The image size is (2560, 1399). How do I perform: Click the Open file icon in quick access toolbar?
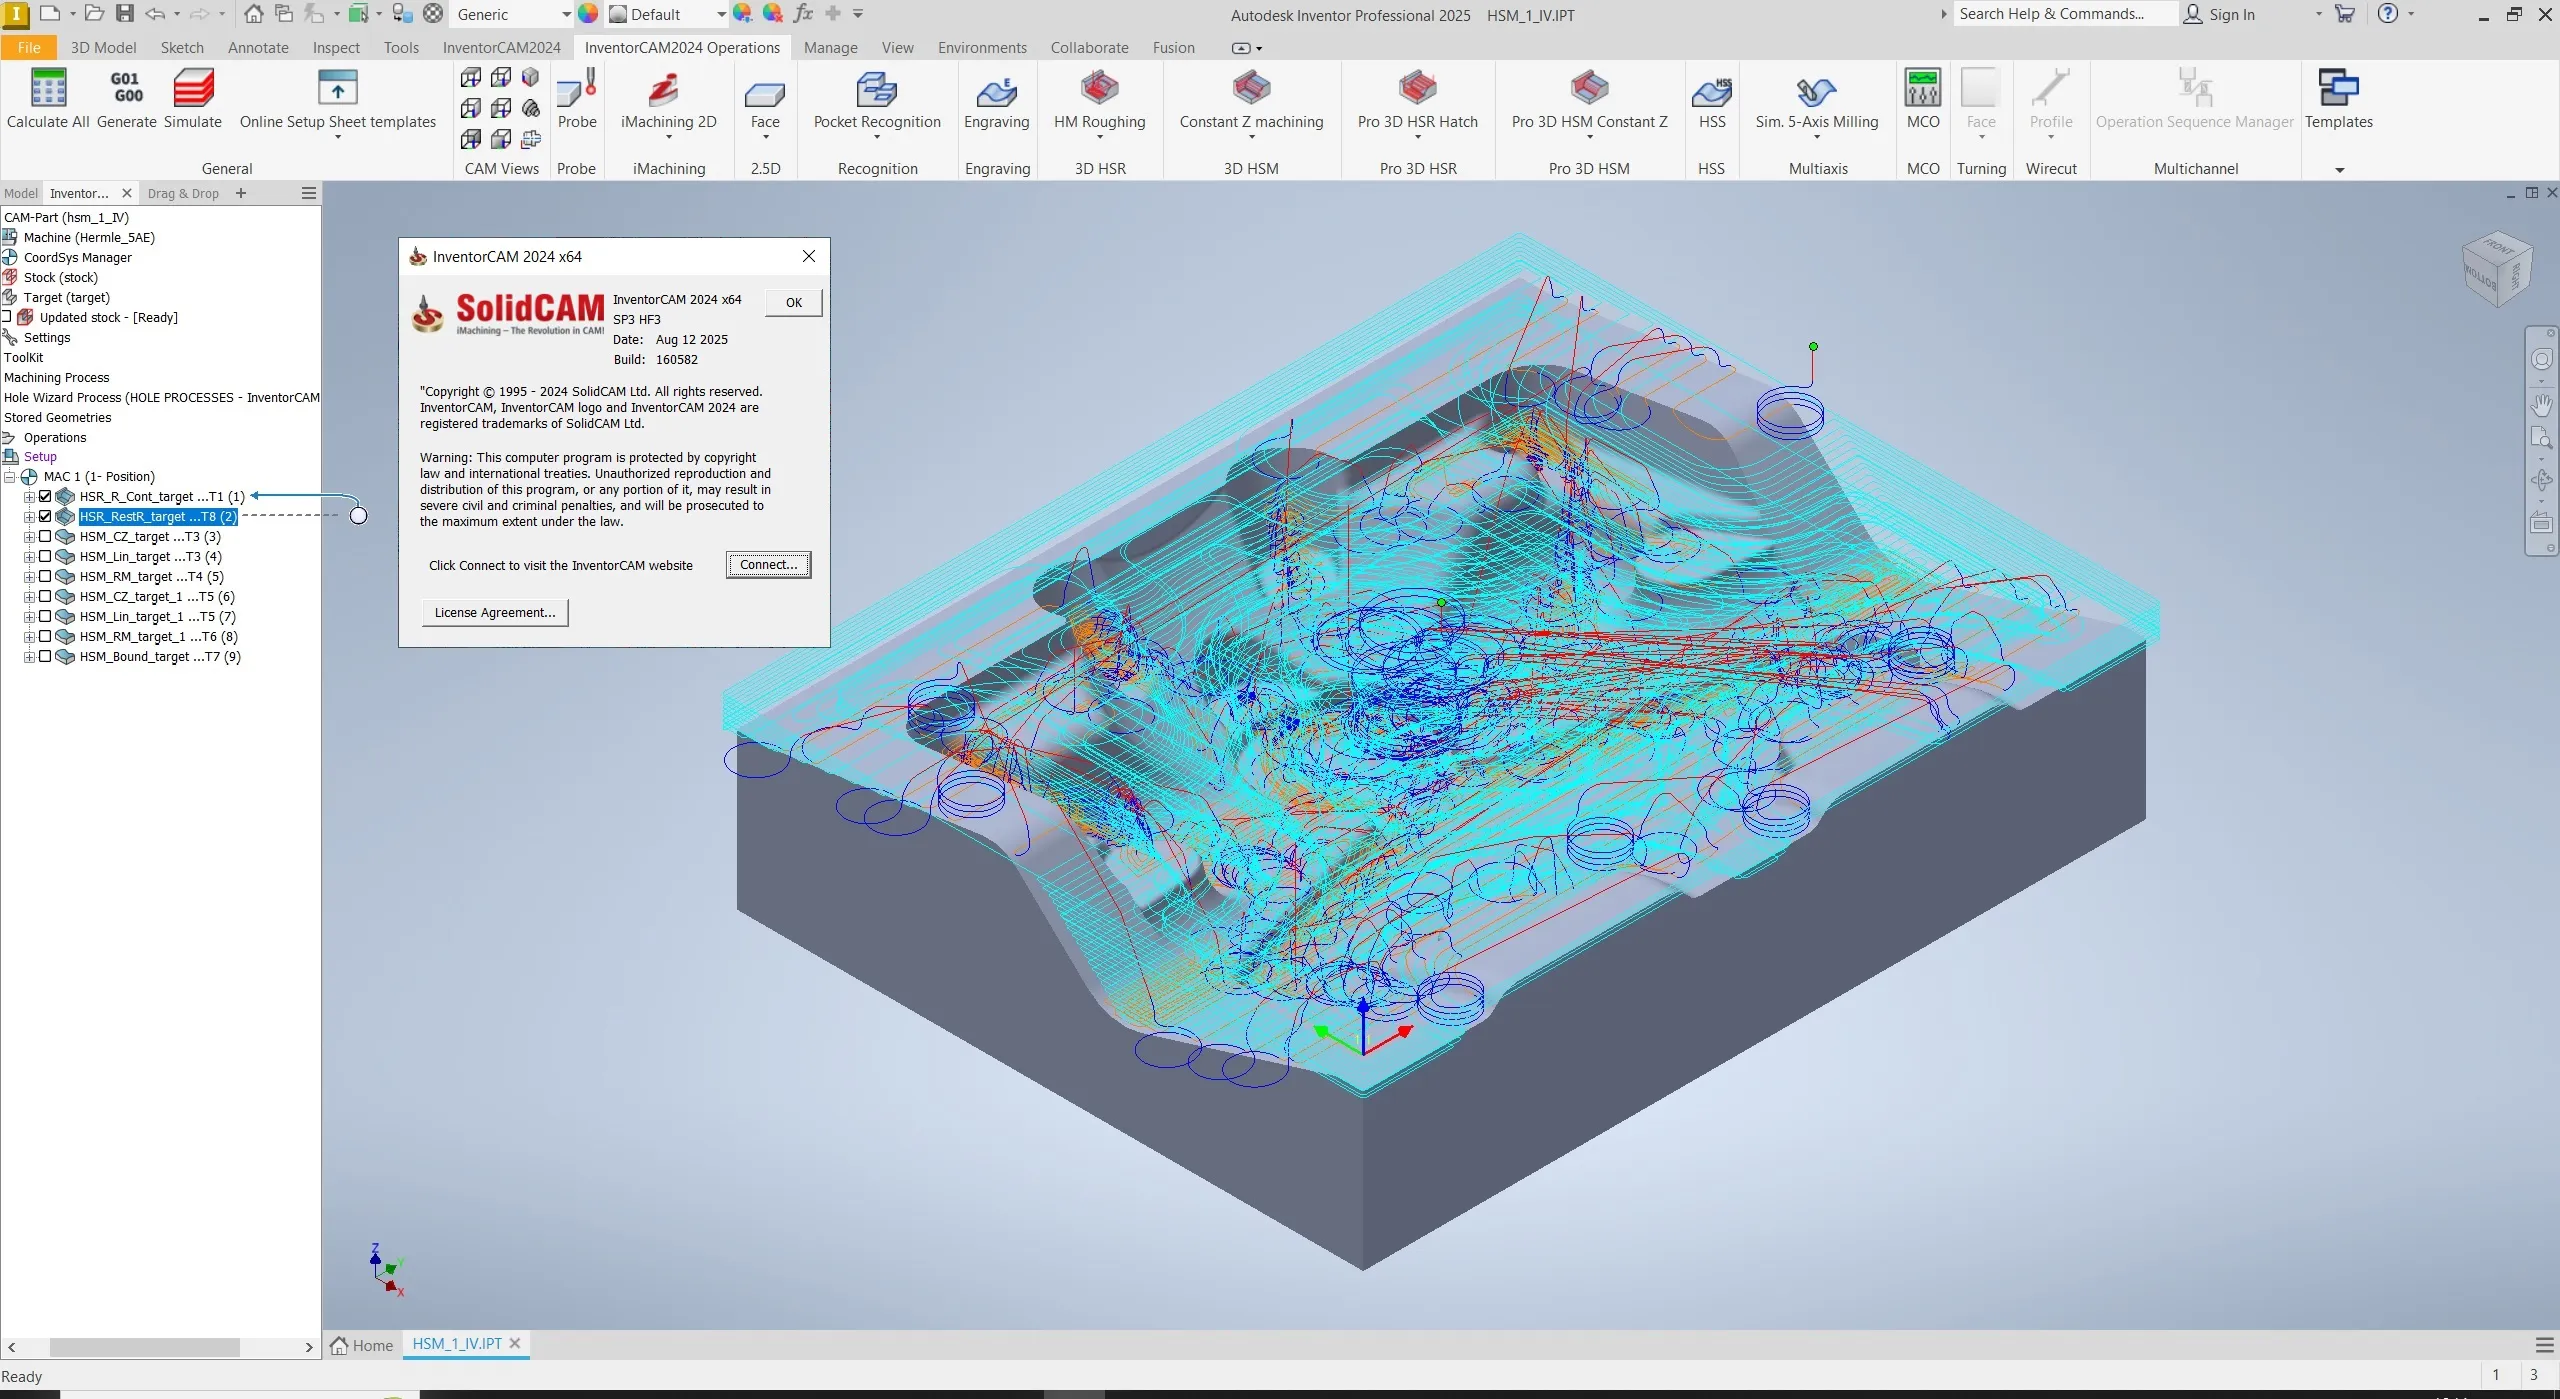[94, 14]
